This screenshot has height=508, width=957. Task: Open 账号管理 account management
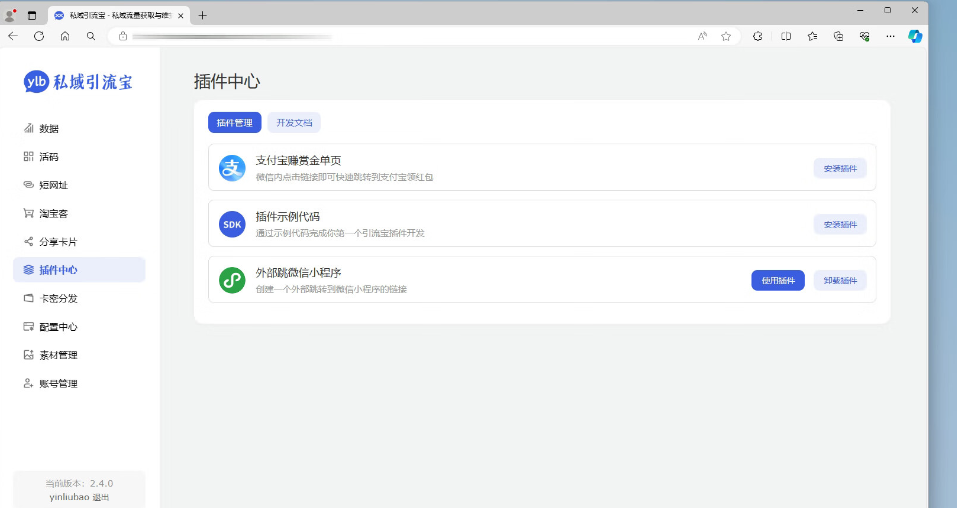[57, 383]
